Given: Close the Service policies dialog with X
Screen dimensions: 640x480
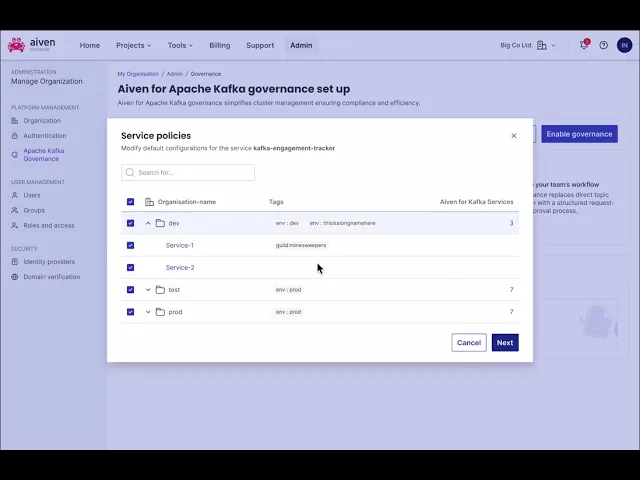Looking at the screenshot, I should (514, 136).
